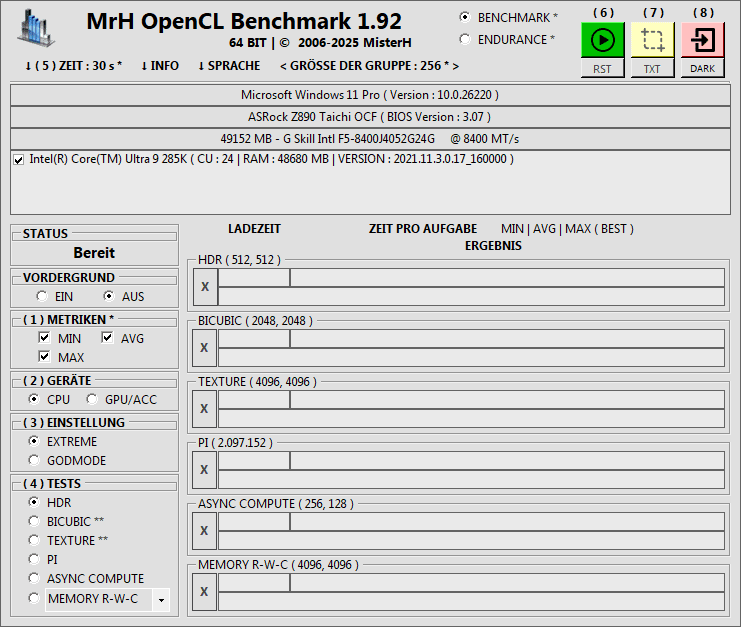Viewport: 741px width, 627px height.
Task: Click the LADEZEIT column header
Action: [254, 229]
